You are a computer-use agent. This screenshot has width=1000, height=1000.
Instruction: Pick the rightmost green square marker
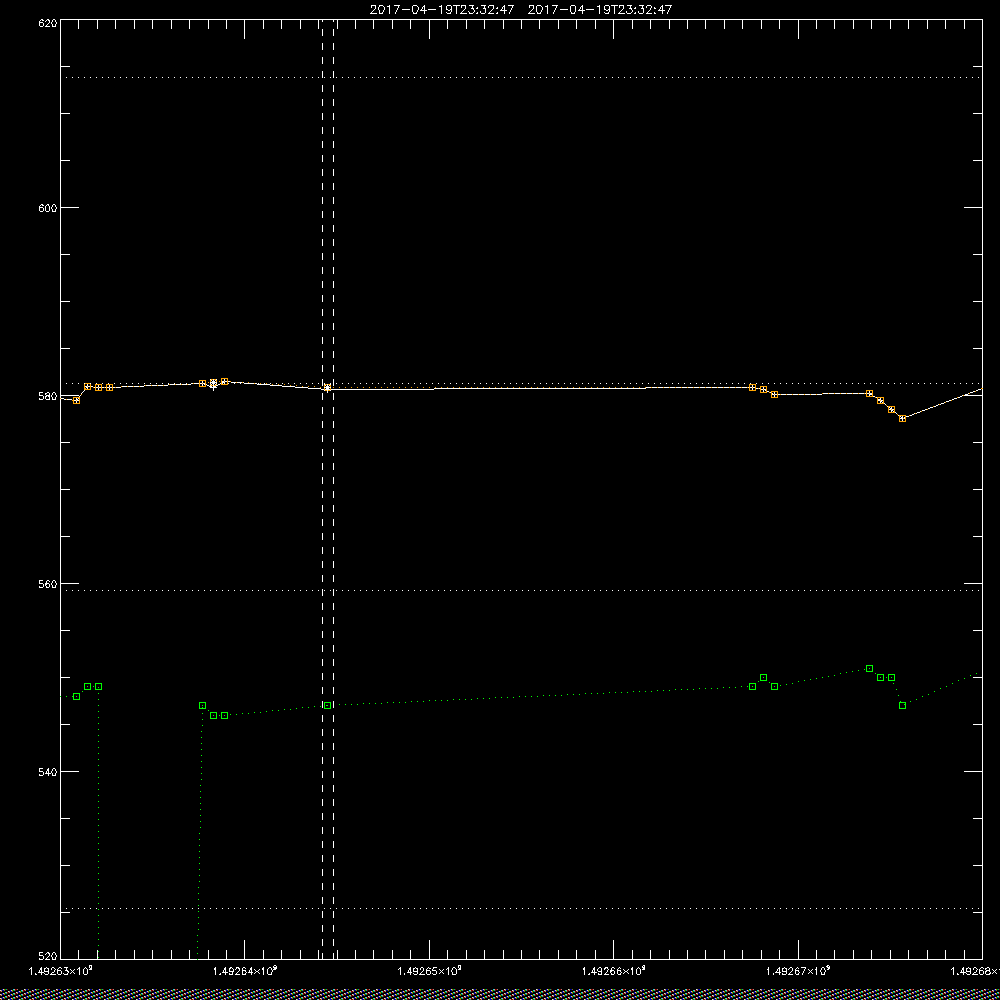coord(902,705)
